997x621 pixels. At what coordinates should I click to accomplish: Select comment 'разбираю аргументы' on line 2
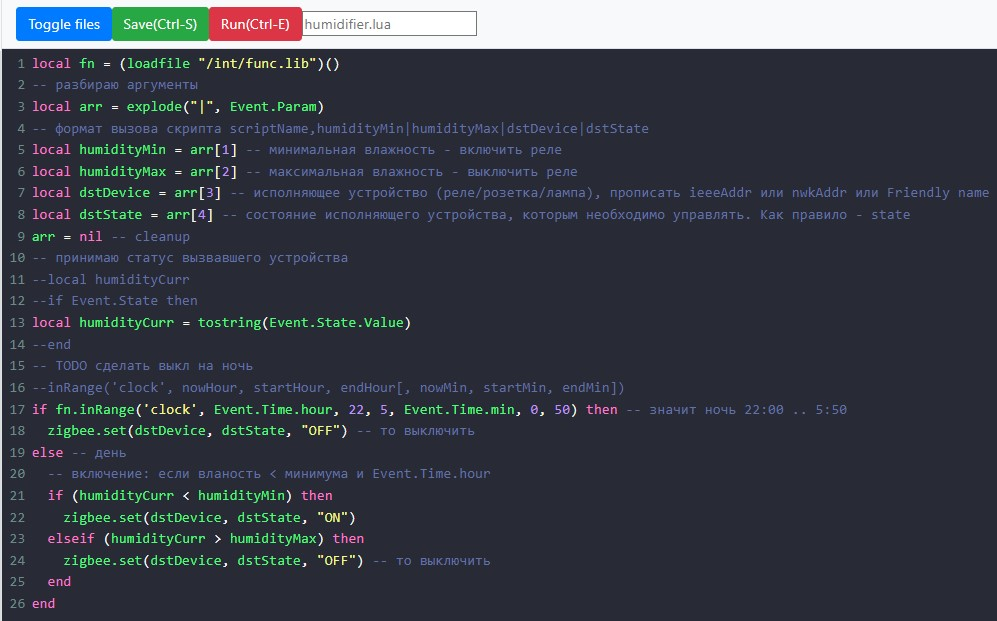127,85
